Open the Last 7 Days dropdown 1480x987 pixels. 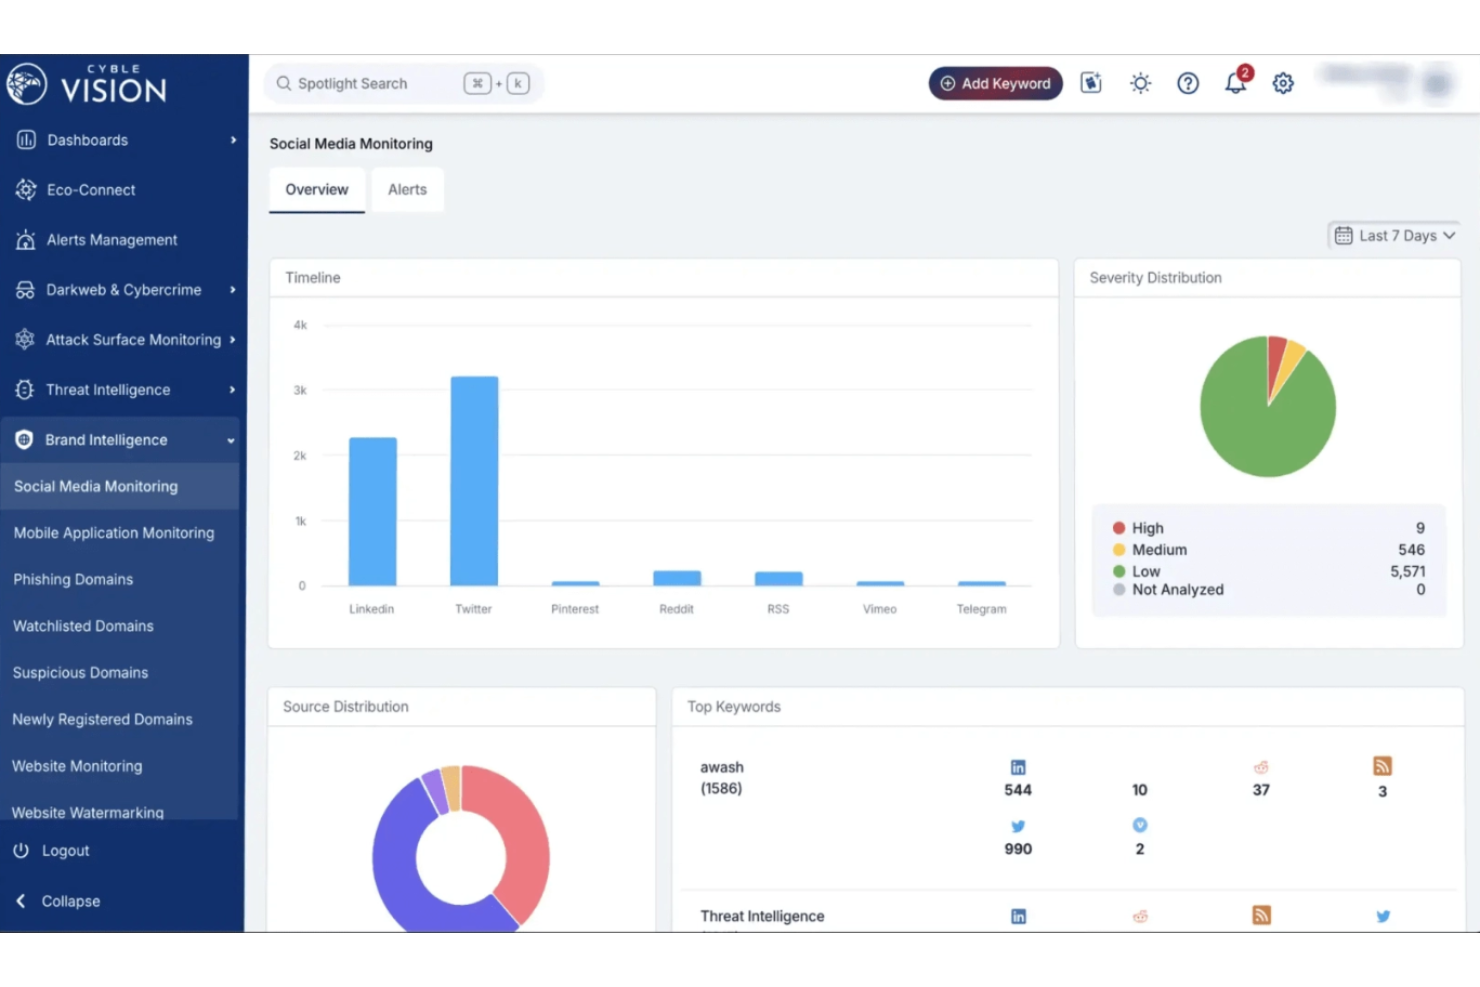point(1394,236)
